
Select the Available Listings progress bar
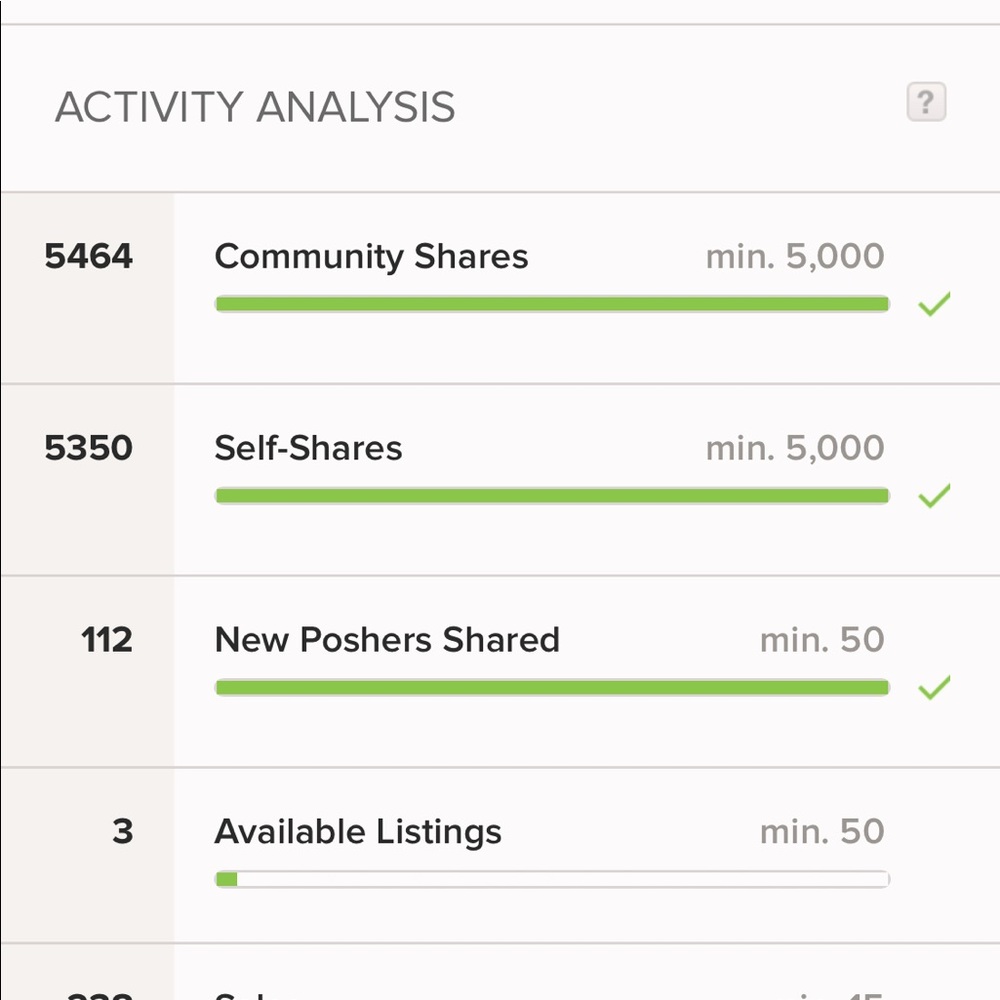(x=552, y=879)
